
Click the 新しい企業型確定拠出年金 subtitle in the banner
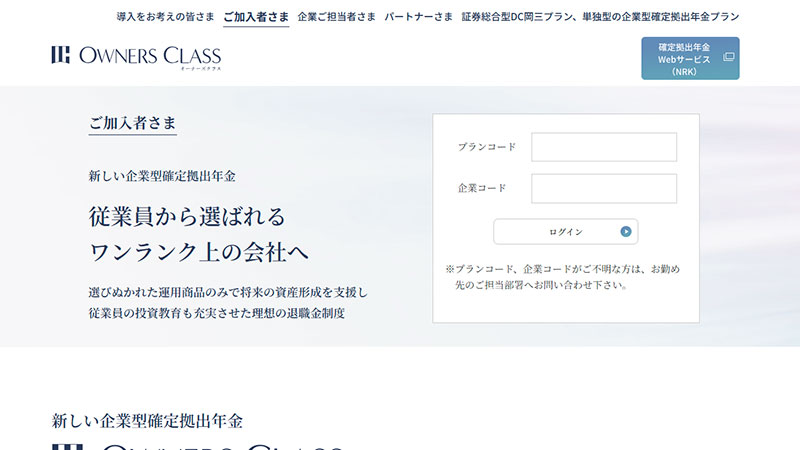pos(162,176)
